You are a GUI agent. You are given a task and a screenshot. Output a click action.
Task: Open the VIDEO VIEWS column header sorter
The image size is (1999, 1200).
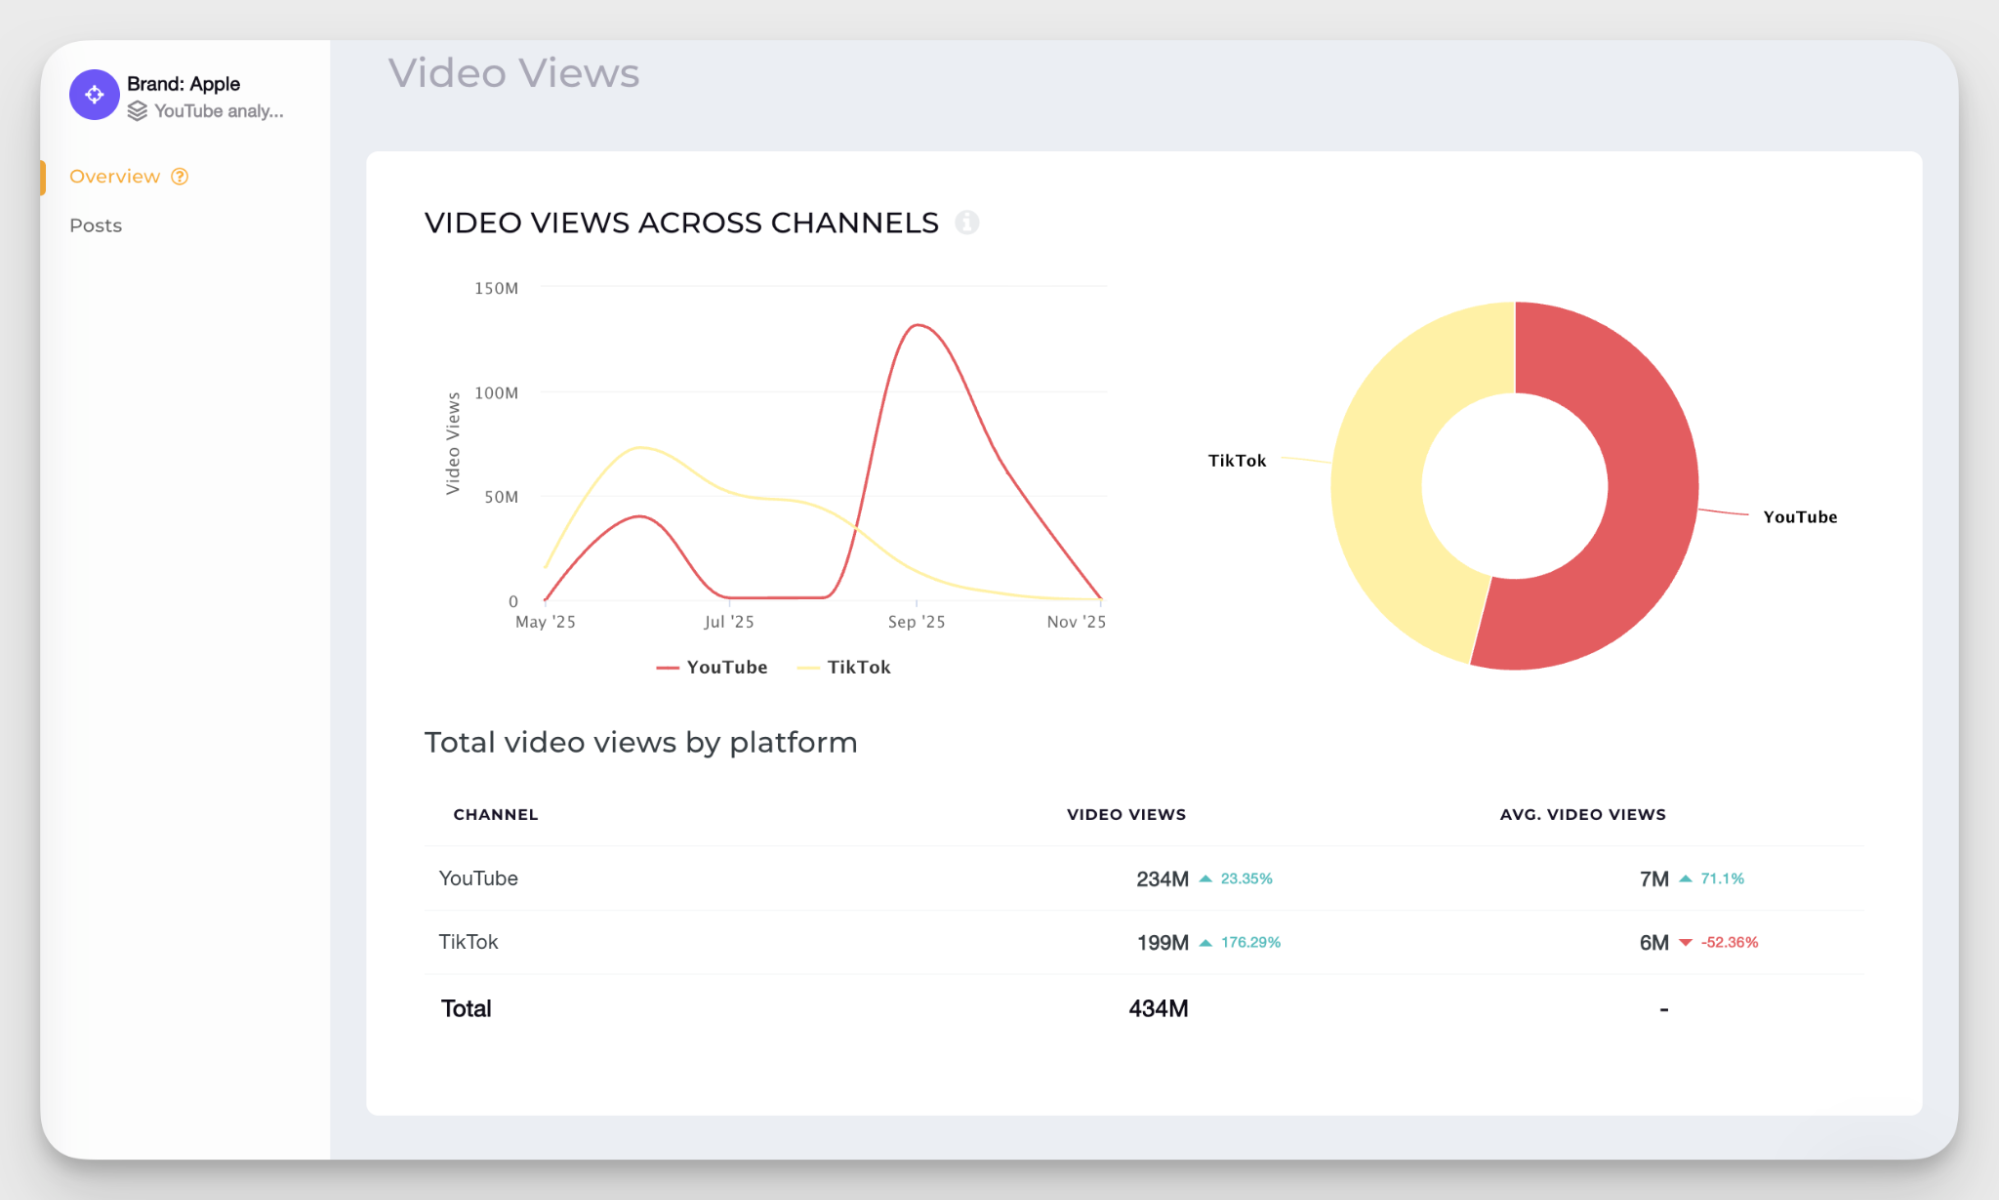click(x=1125, y=814)
